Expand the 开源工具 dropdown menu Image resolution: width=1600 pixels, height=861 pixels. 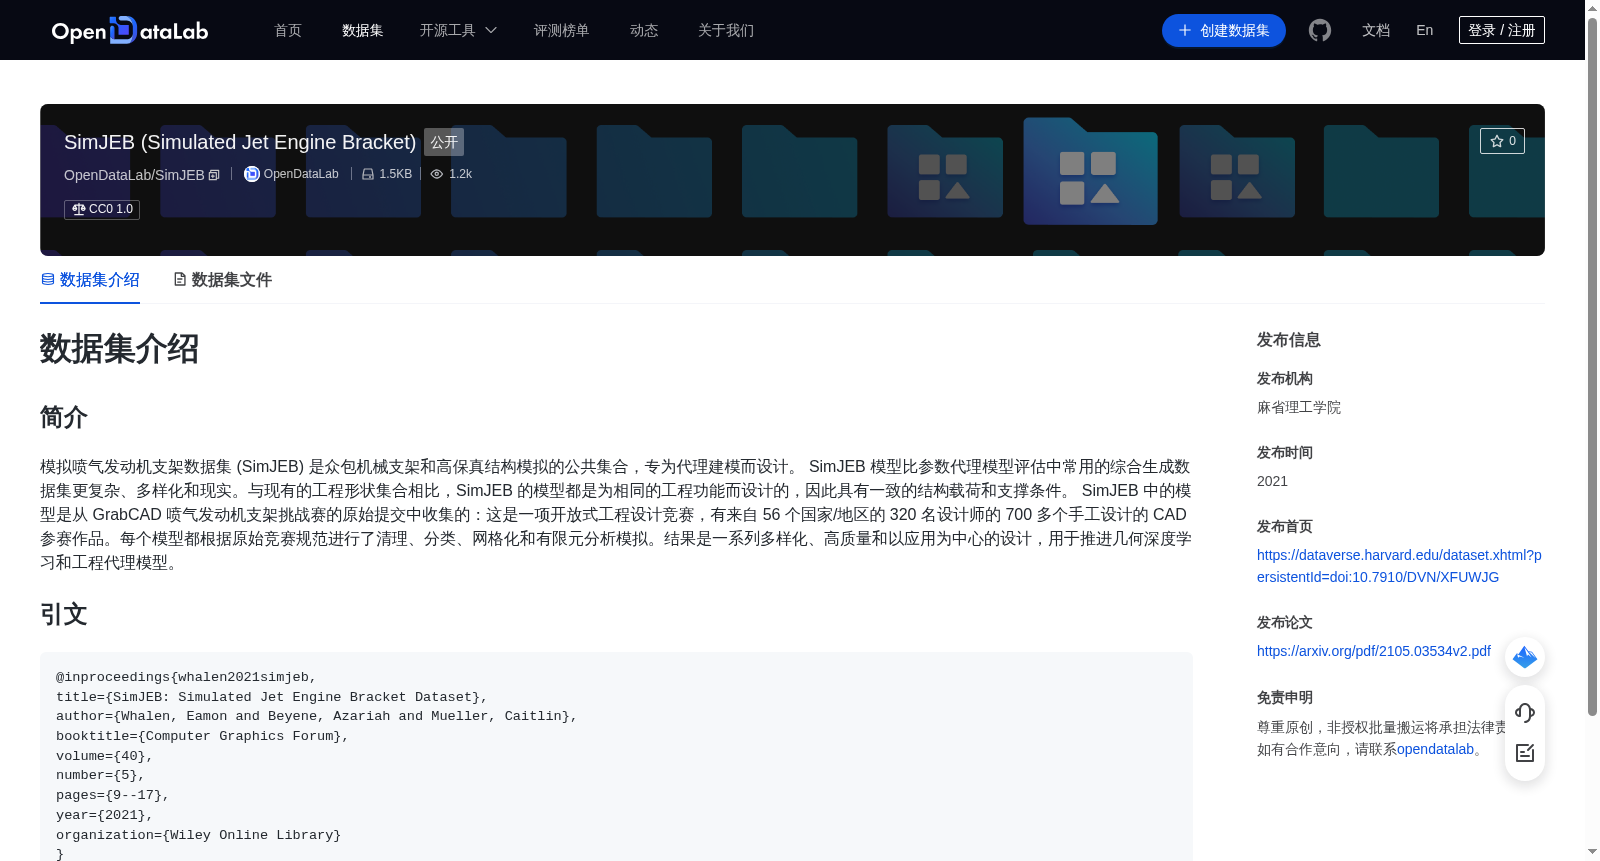coord(458,30)
